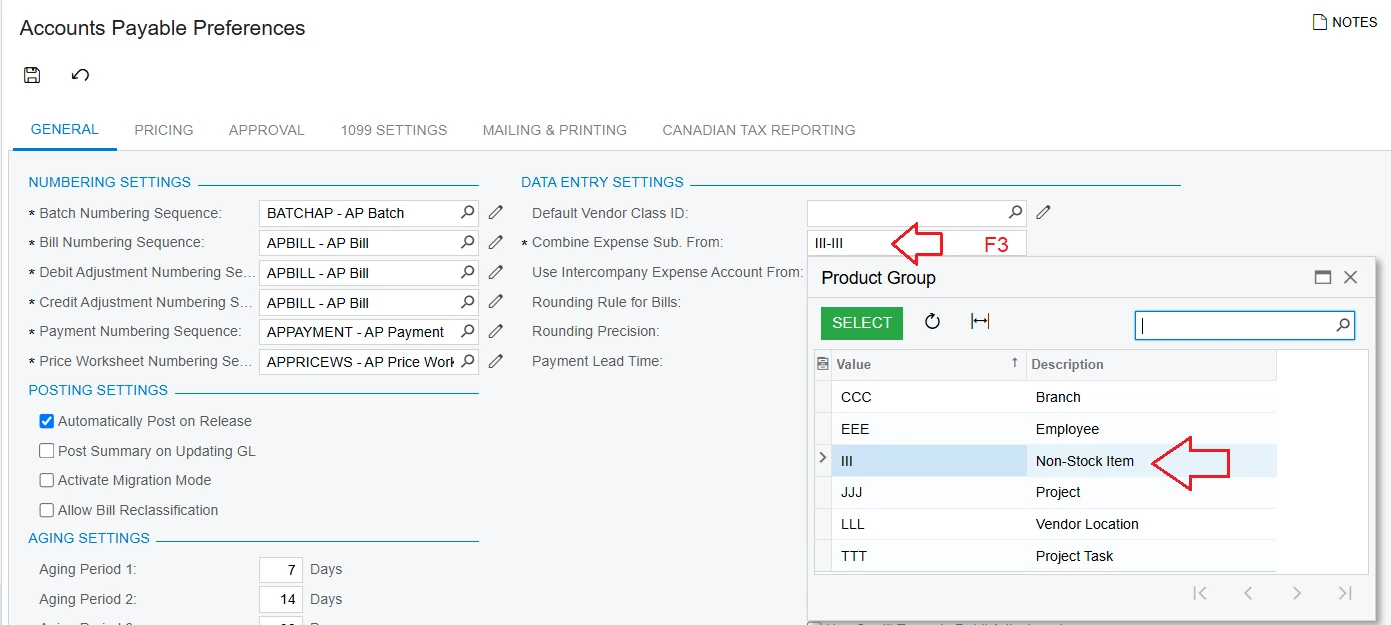Edit the Bill Numbering Sequence with pencil
Viewport: 1391px width, 625px height.
(x=496, y=243)
